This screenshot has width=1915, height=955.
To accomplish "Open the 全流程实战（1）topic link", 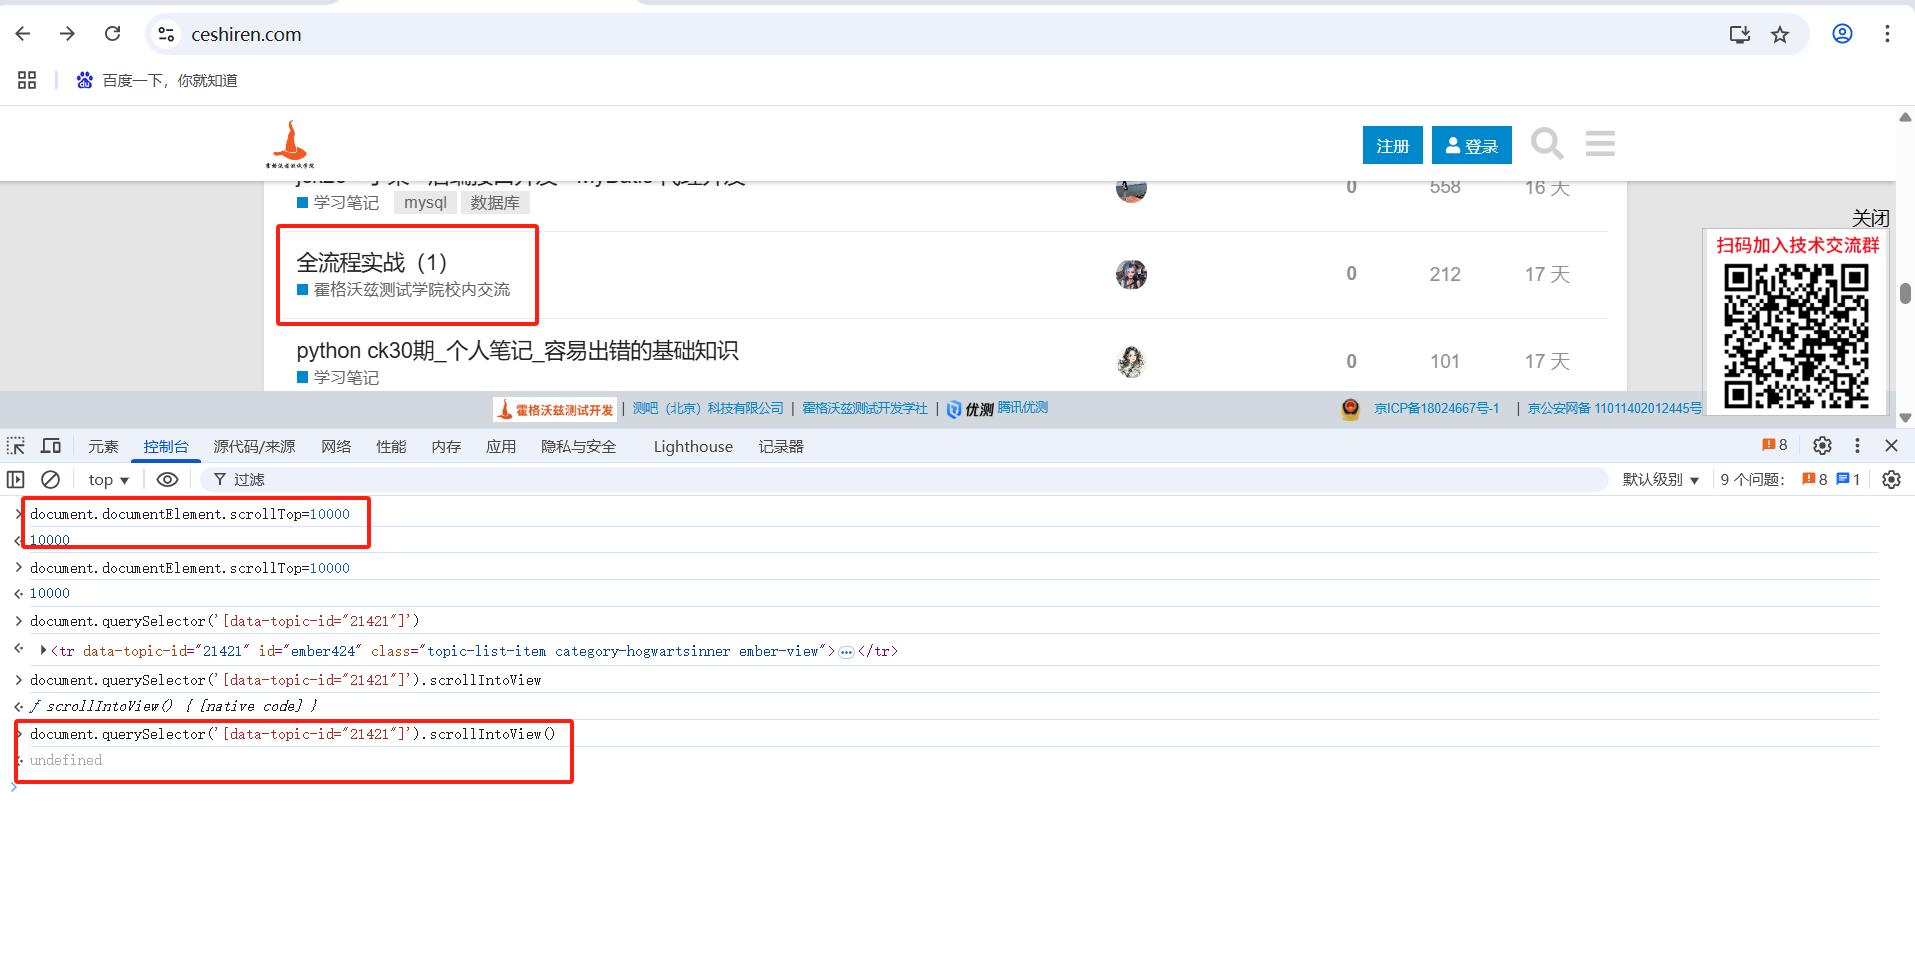I will tap(371, 263).
